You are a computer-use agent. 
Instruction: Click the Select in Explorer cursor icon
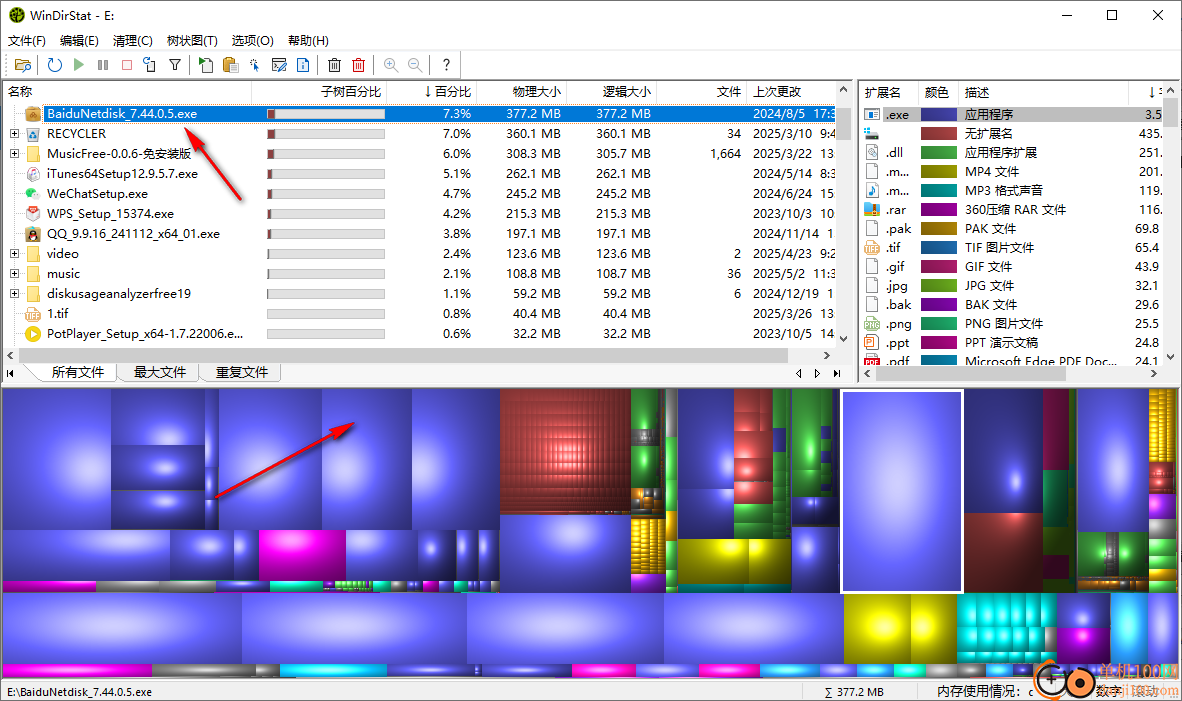254,65
